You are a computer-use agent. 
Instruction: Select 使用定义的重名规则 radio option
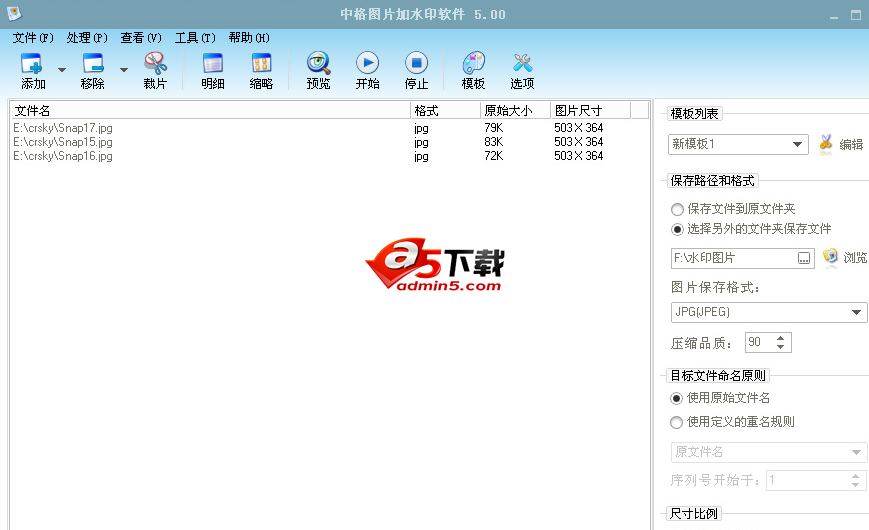pyautogui.click(x=676, y=422)
